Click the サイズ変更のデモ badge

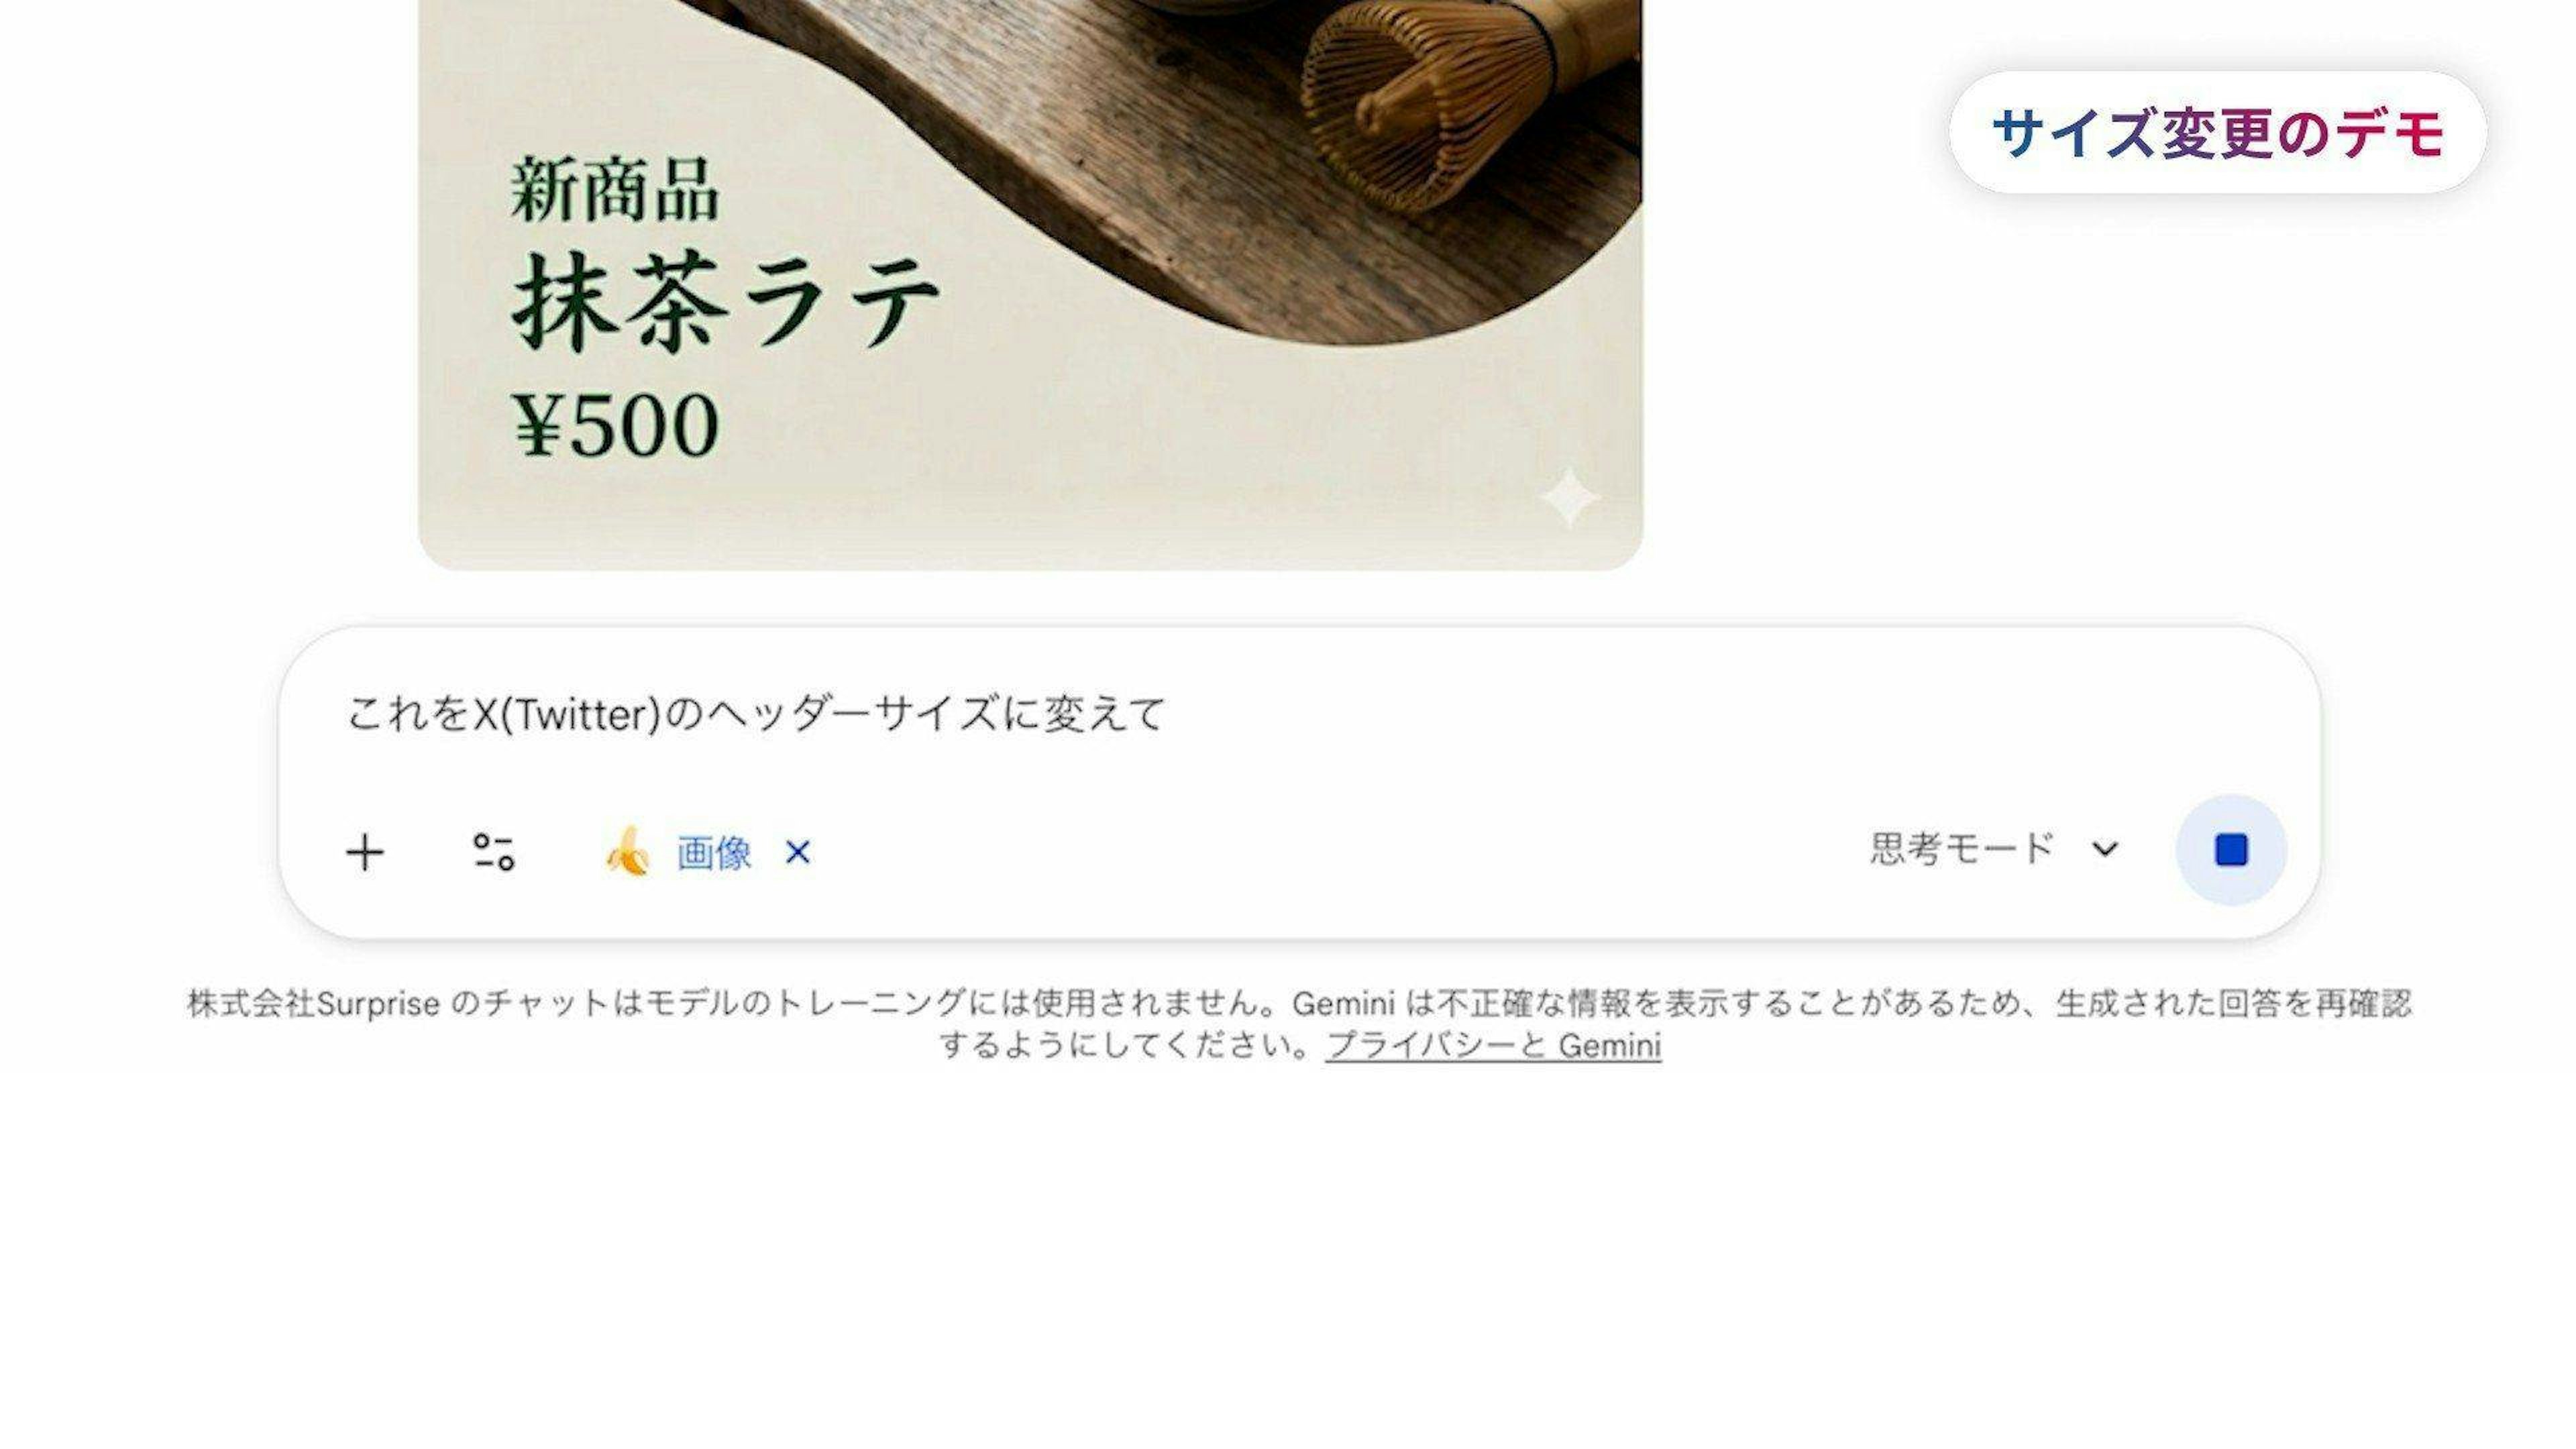pos(2217,133)
